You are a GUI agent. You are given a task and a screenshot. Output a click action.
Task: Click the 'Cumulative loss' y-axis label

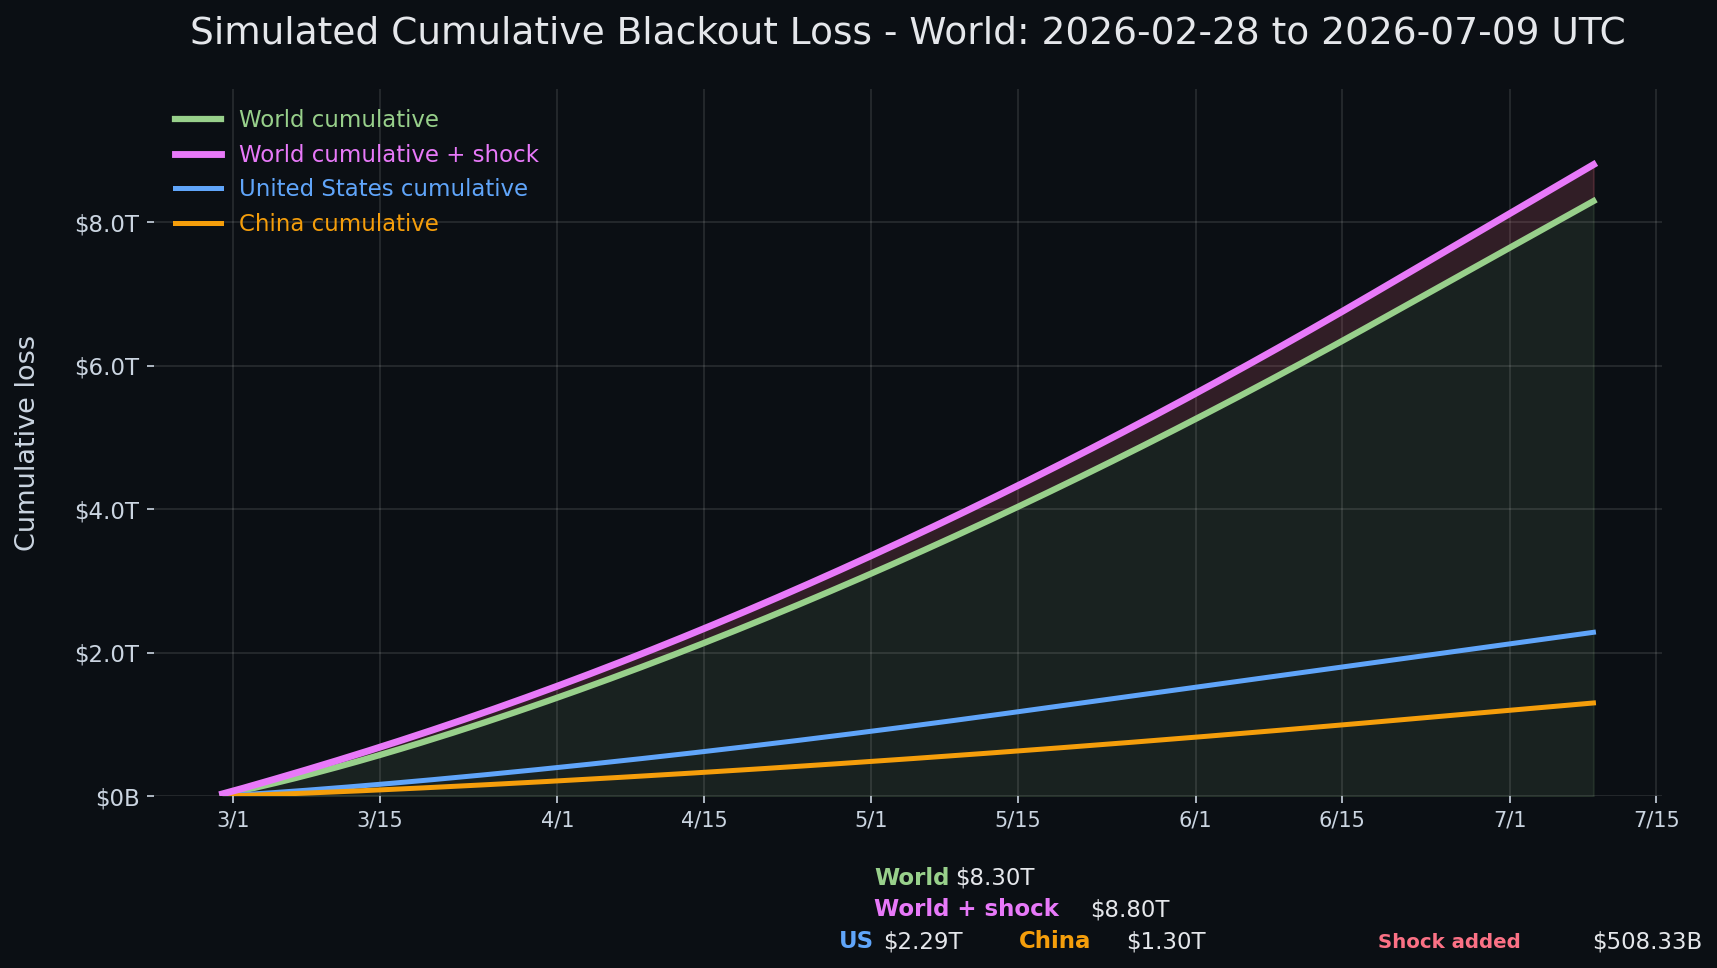pyautogui.click(x=25, y=443)
